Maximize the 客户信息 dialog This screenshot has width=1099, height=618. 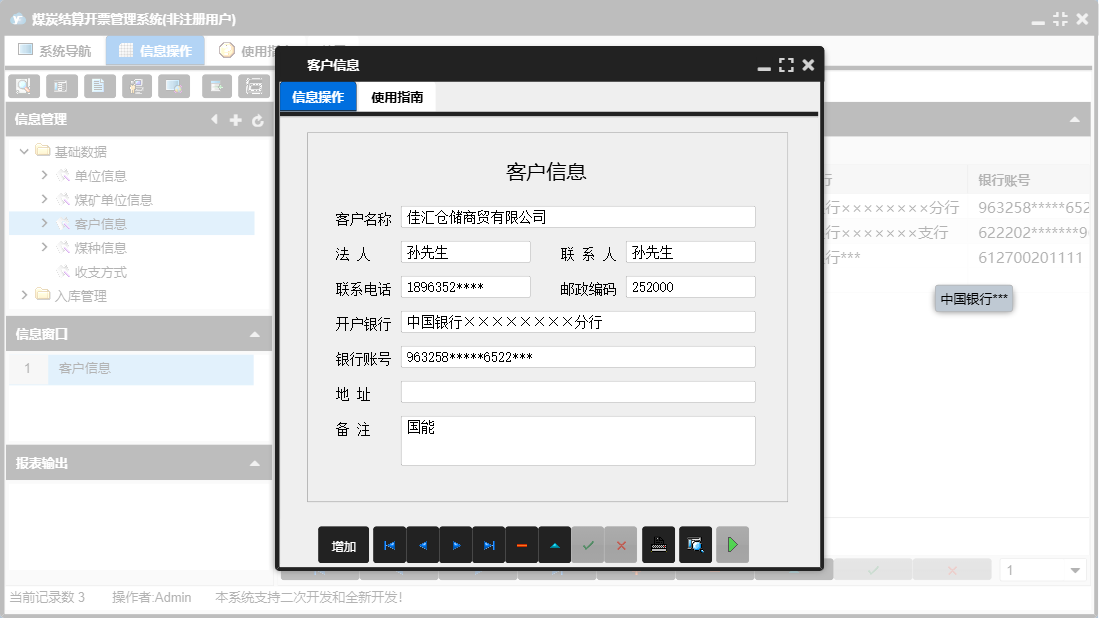point(786,65)
